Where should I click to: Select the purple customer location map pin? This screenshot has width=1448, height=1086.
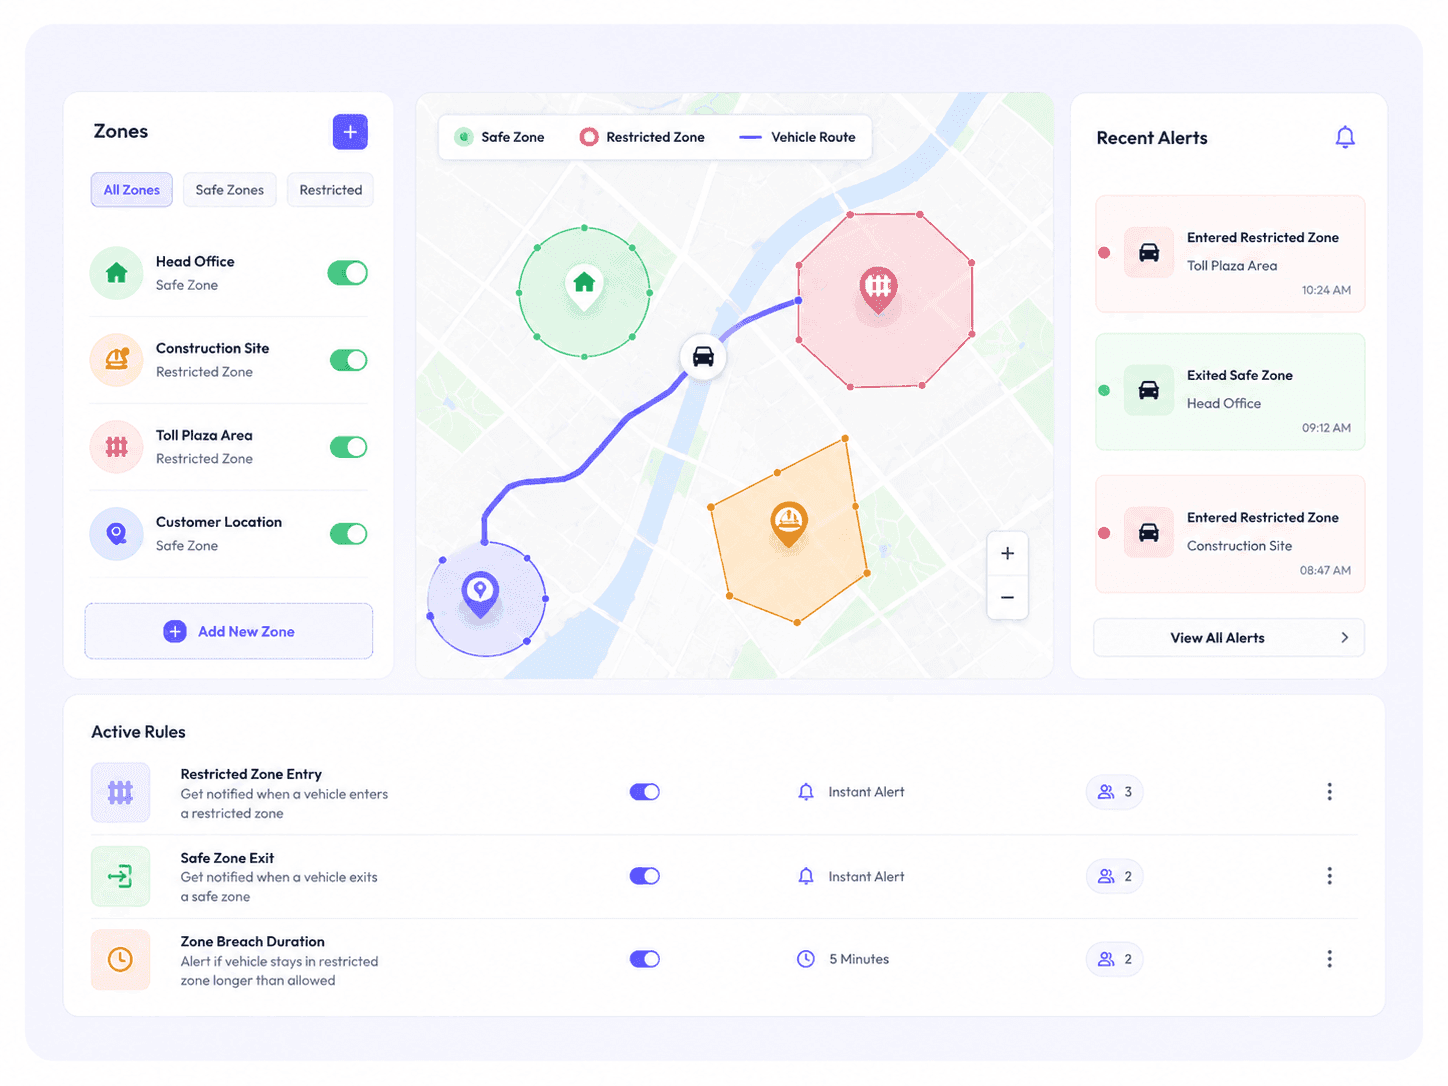click(480, 593)
